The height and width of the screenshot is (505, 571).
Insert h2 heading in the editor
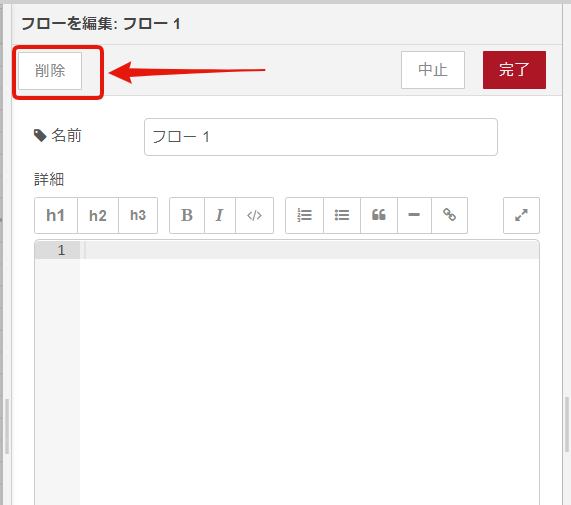point(98,215)
